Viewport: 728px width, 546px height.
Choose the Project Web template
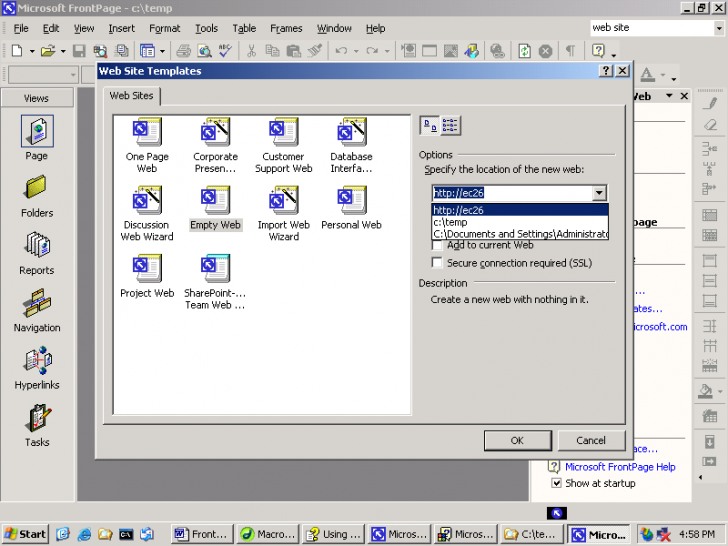click(x=147, y=269)
